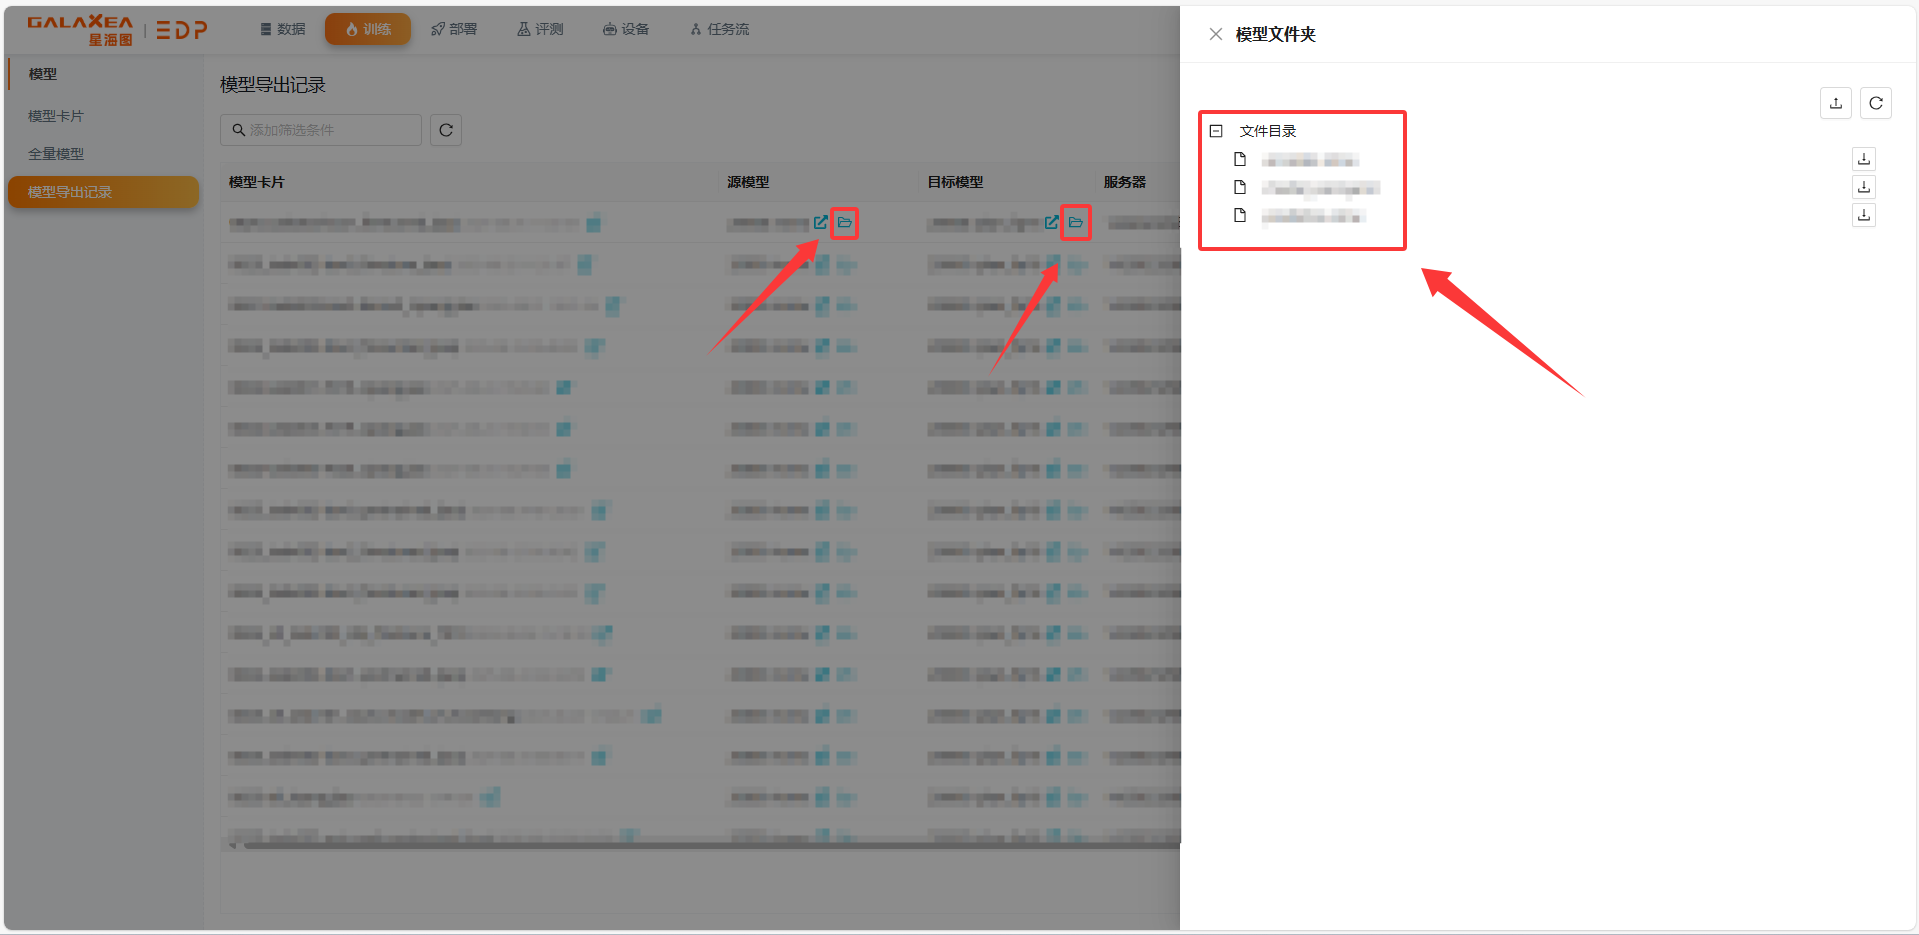
Task: Open source model folder in first row
Action: coord(845,222)
